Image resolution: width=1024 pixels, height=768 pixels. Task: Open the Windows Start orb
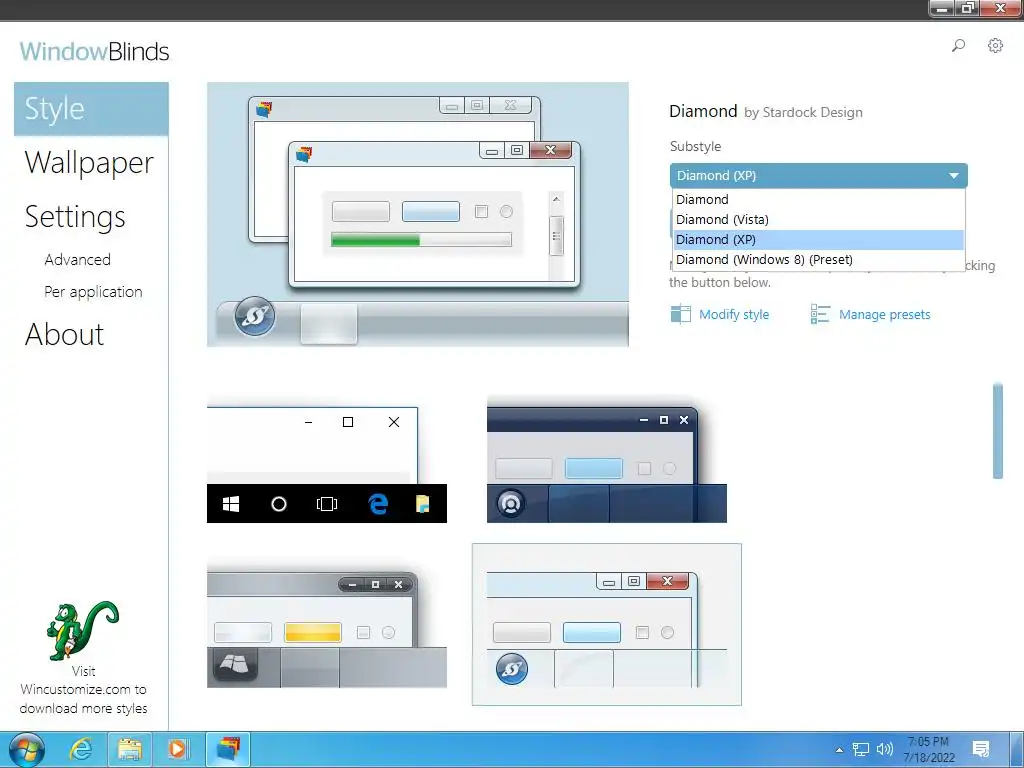pos(27,750)
